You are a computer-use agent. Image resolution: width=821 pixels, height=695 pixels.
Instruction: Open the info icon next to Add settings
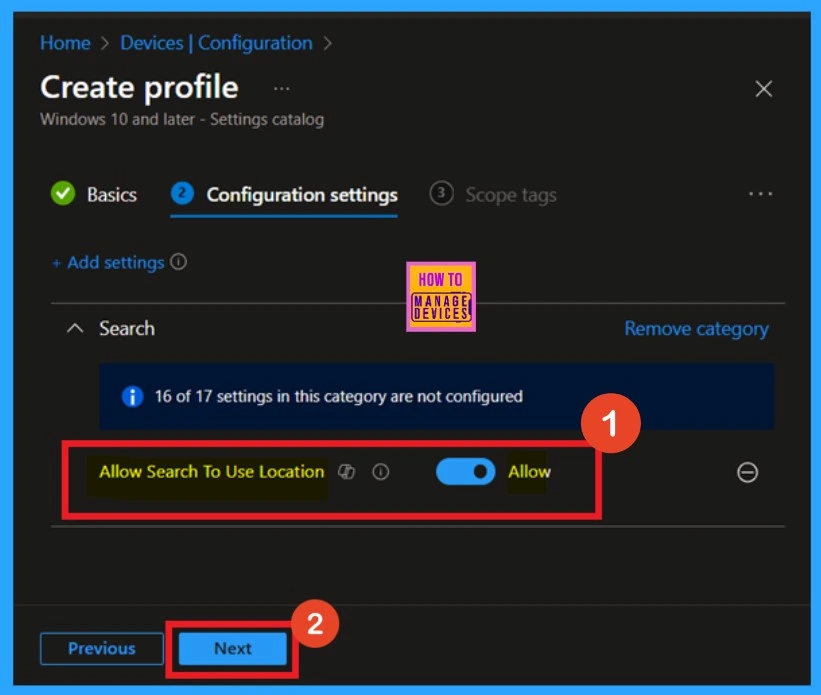pyautogui.click(x=179, y=261)
